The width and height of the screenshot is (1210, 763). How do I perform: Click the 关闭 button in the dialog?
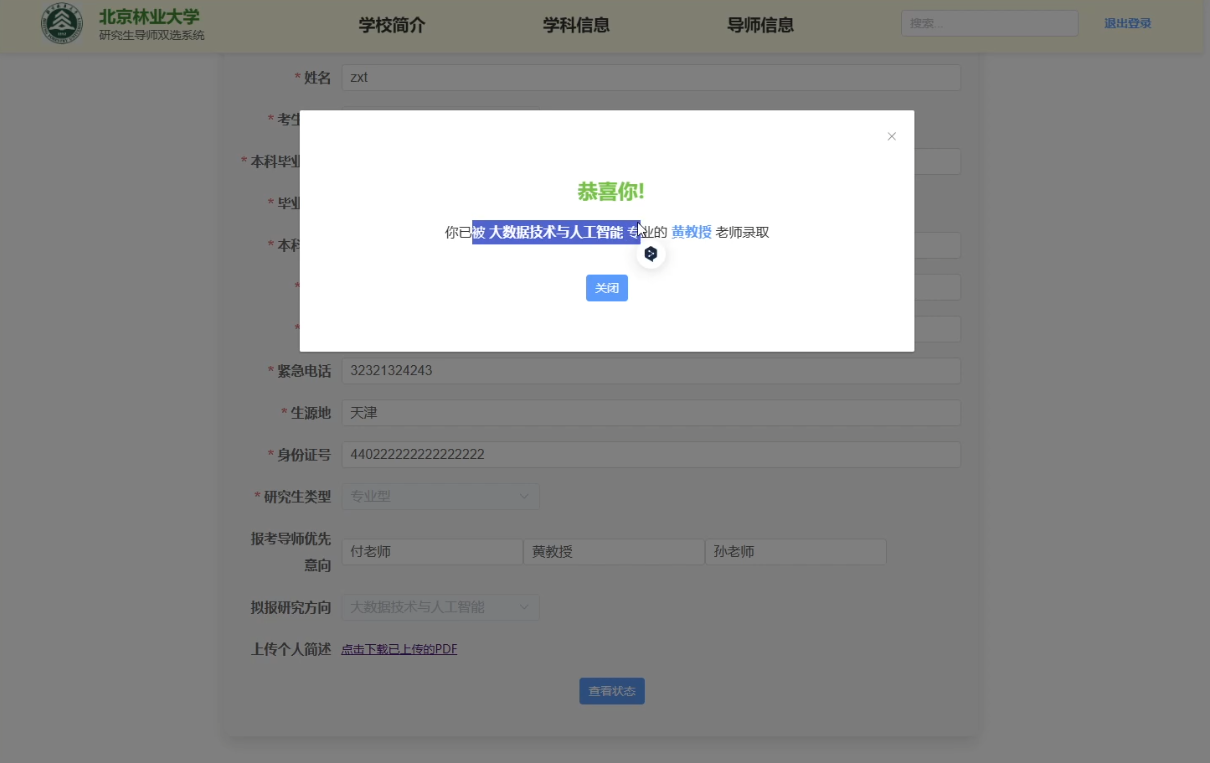point(606,288)
